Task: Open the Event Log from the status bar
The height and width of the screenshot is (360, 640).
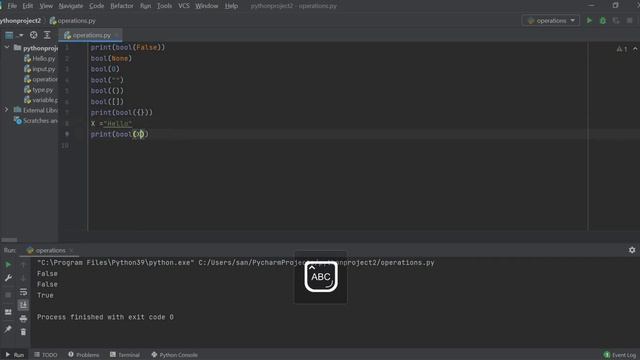Action: 620,355
